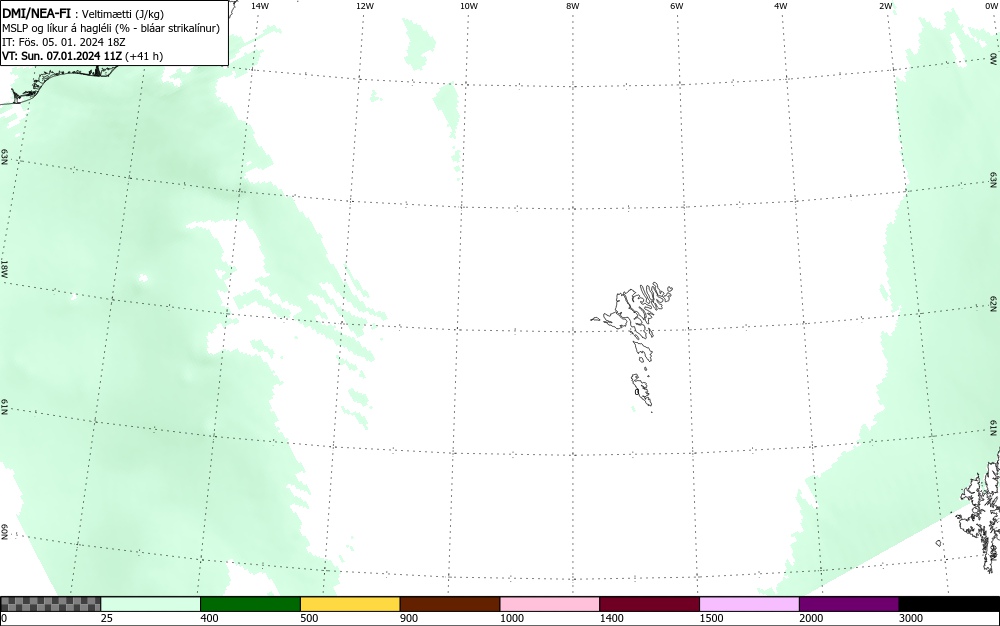Click the 'IT: Fös. 05. 01. 2024 18Z' line

pos(64,42)
